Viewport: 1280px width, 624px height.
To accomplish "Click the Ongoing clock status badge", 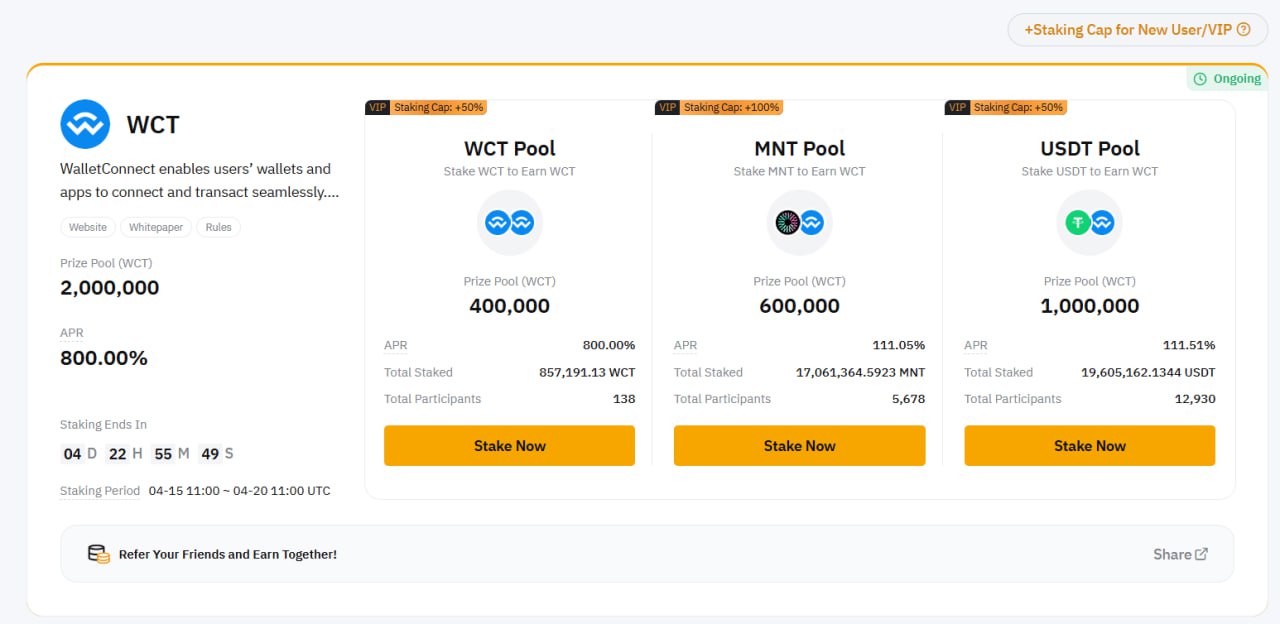I will tap(1227, 79).
